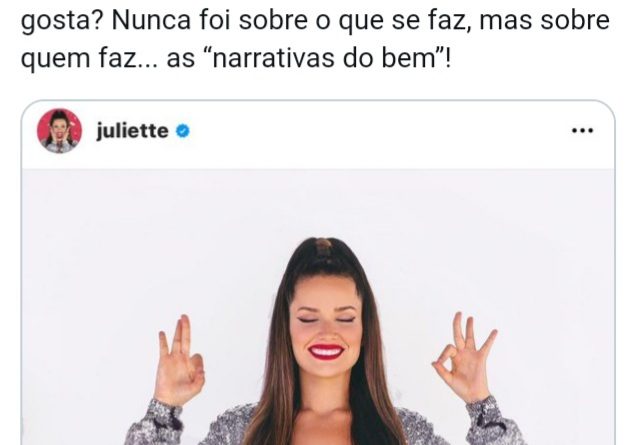Select the tweet text ending "narrativas do bem"
644x445 pixels.
click(315, 39)
